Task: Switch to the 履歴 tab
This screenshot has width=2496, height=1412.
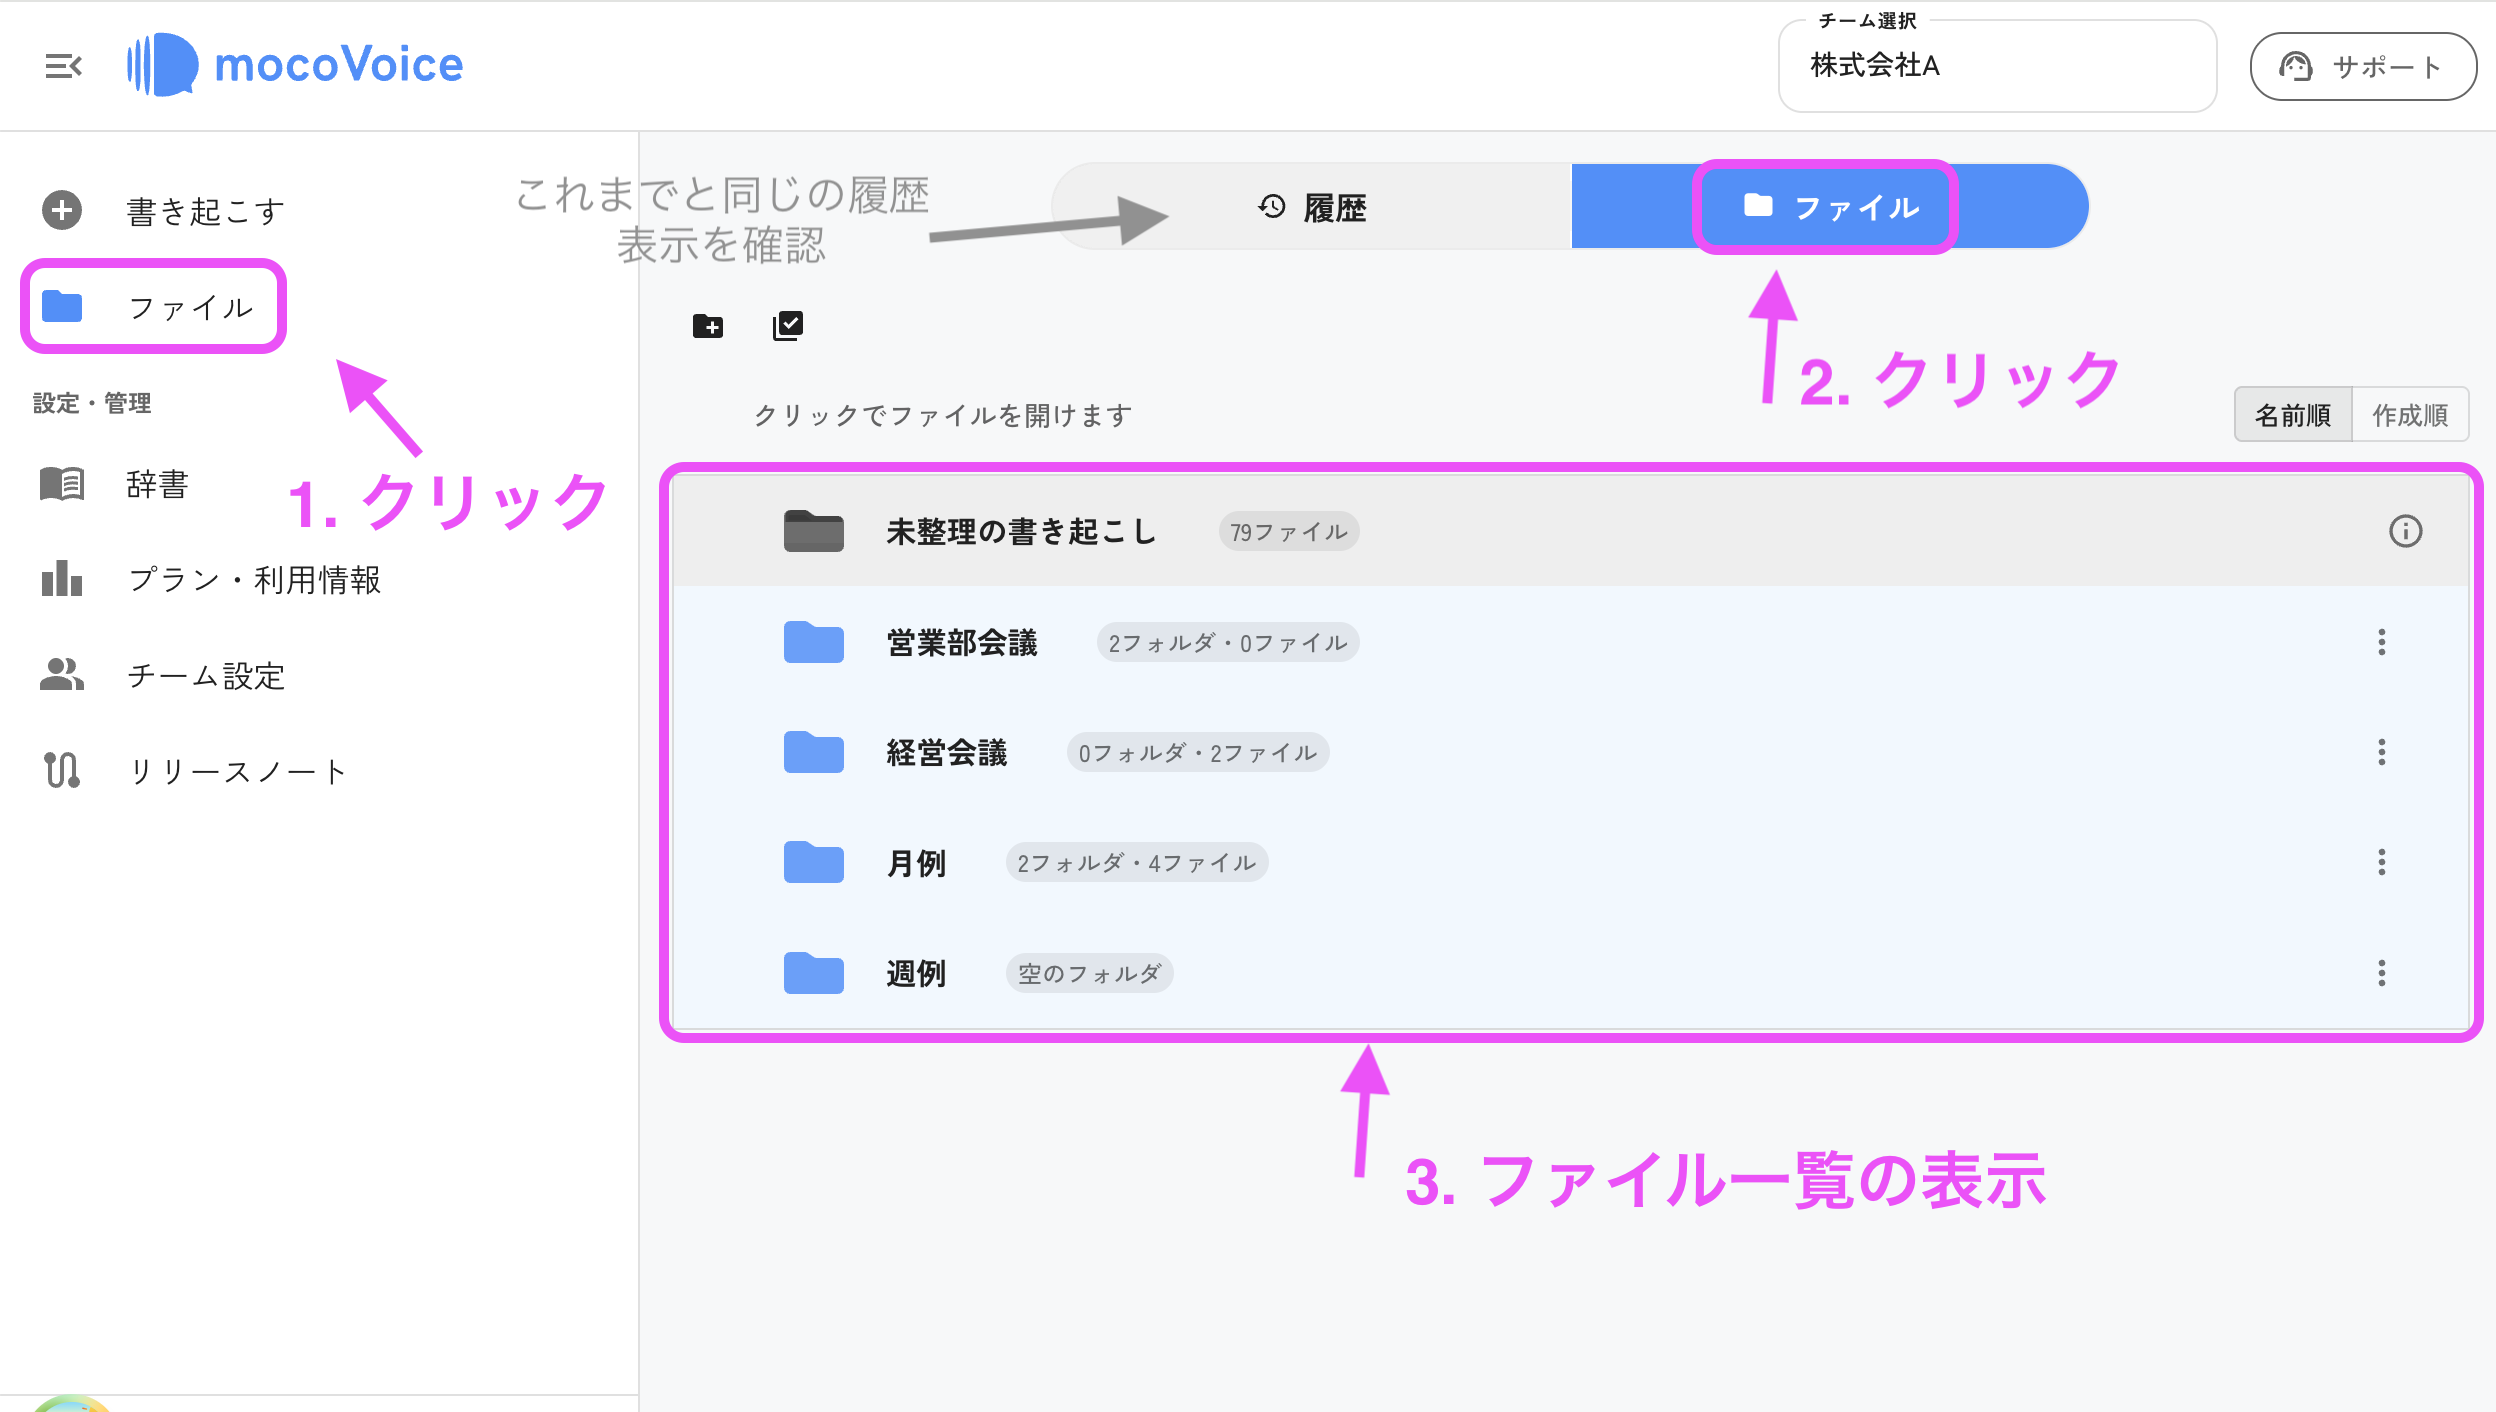Action: [1312, 207]
